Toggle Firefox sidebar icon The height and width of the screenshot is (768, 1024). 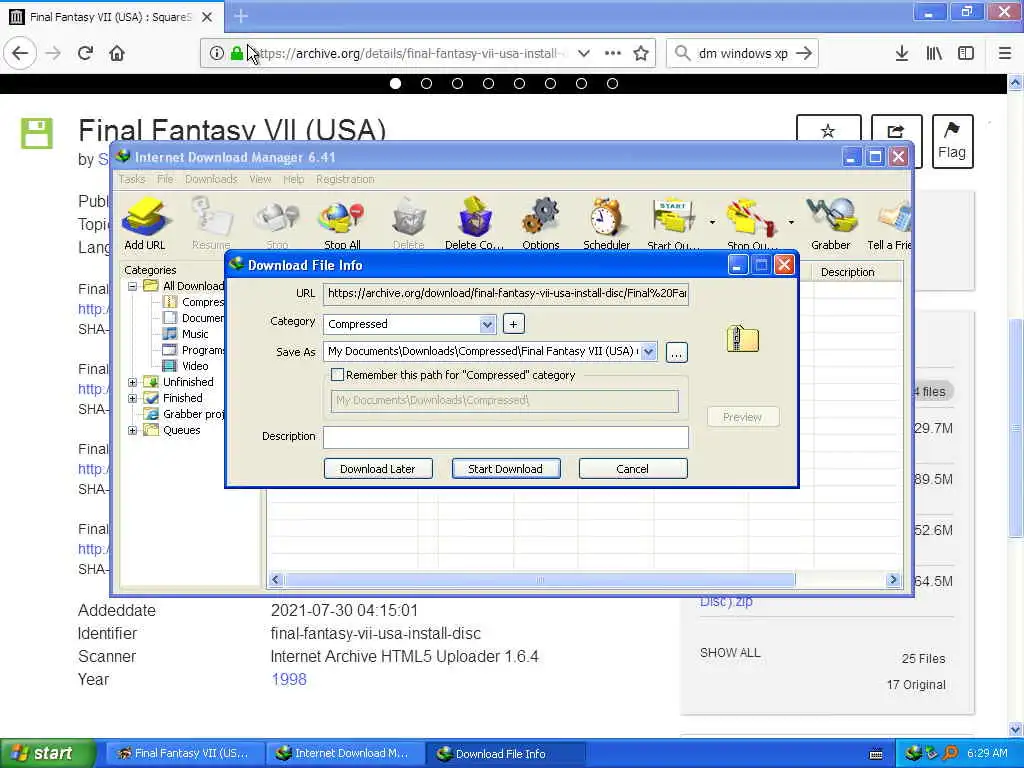(966, 54)
